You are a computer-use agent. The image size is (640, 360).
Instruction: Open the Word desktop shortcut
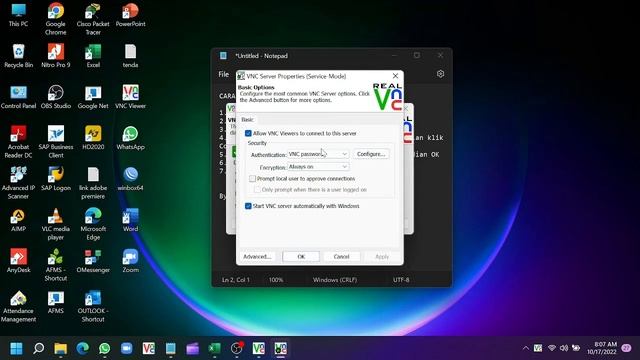pos(130,220)
